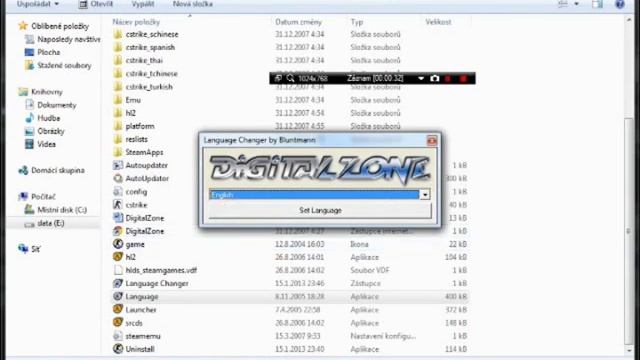Select the hl2 application icon
The width and height of the screenshot is (640, 360).
click(118, 257)
